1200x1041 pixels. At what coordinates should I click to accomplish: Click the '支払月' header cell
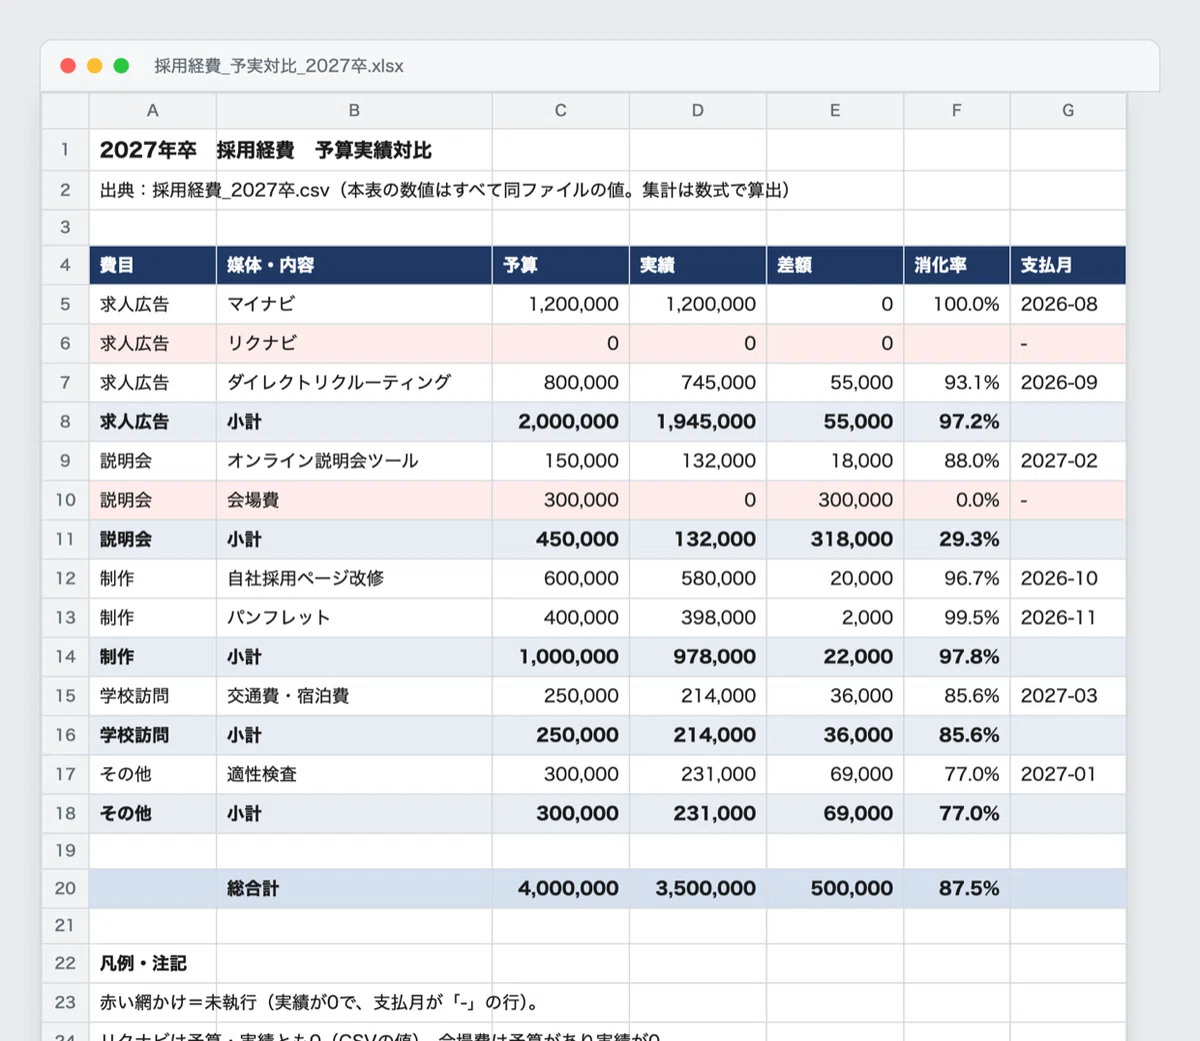1068,265
